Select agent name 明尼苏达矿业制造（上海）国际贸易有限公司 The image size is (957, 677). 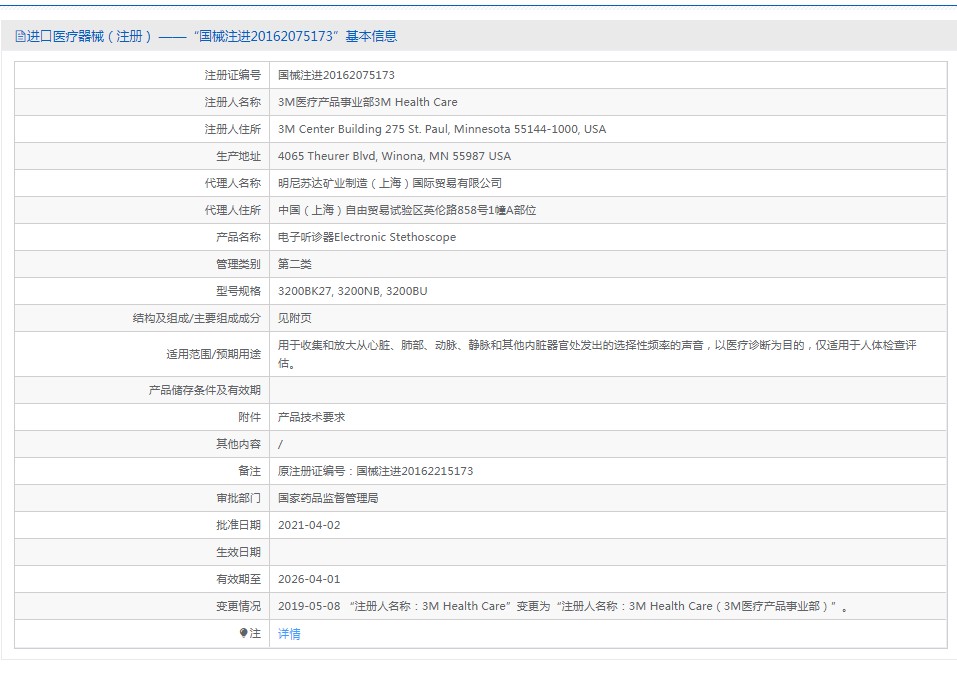point(390,183)
